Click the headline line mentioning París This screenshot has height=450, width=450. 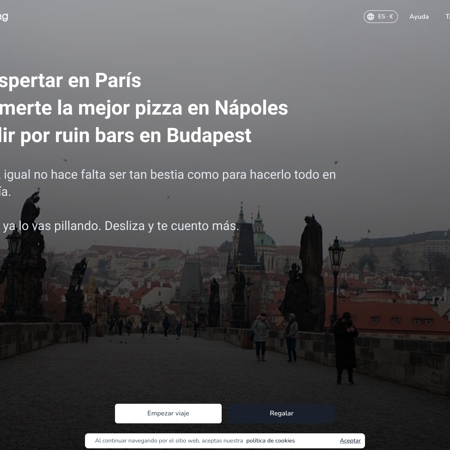(71, 81)
